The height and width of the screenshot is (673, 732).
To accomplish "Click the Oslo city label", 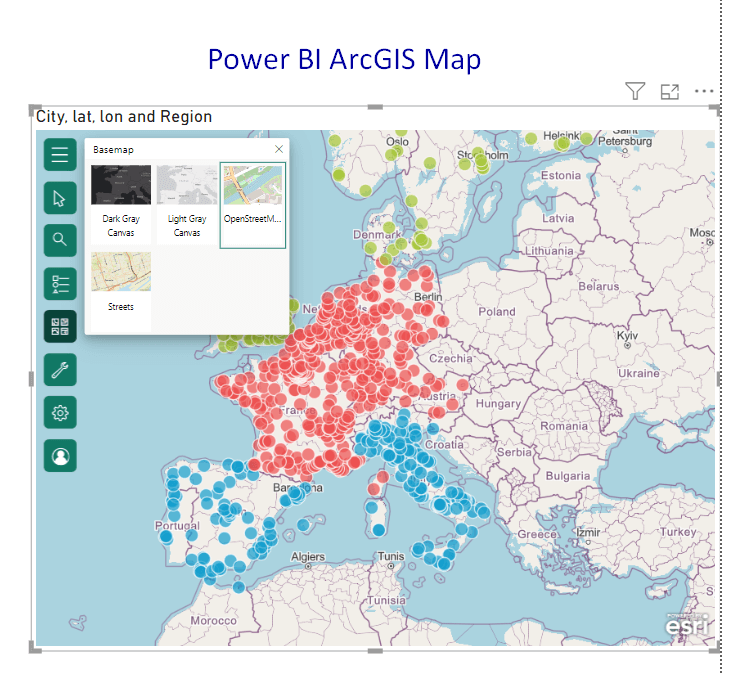I will 397,141.
